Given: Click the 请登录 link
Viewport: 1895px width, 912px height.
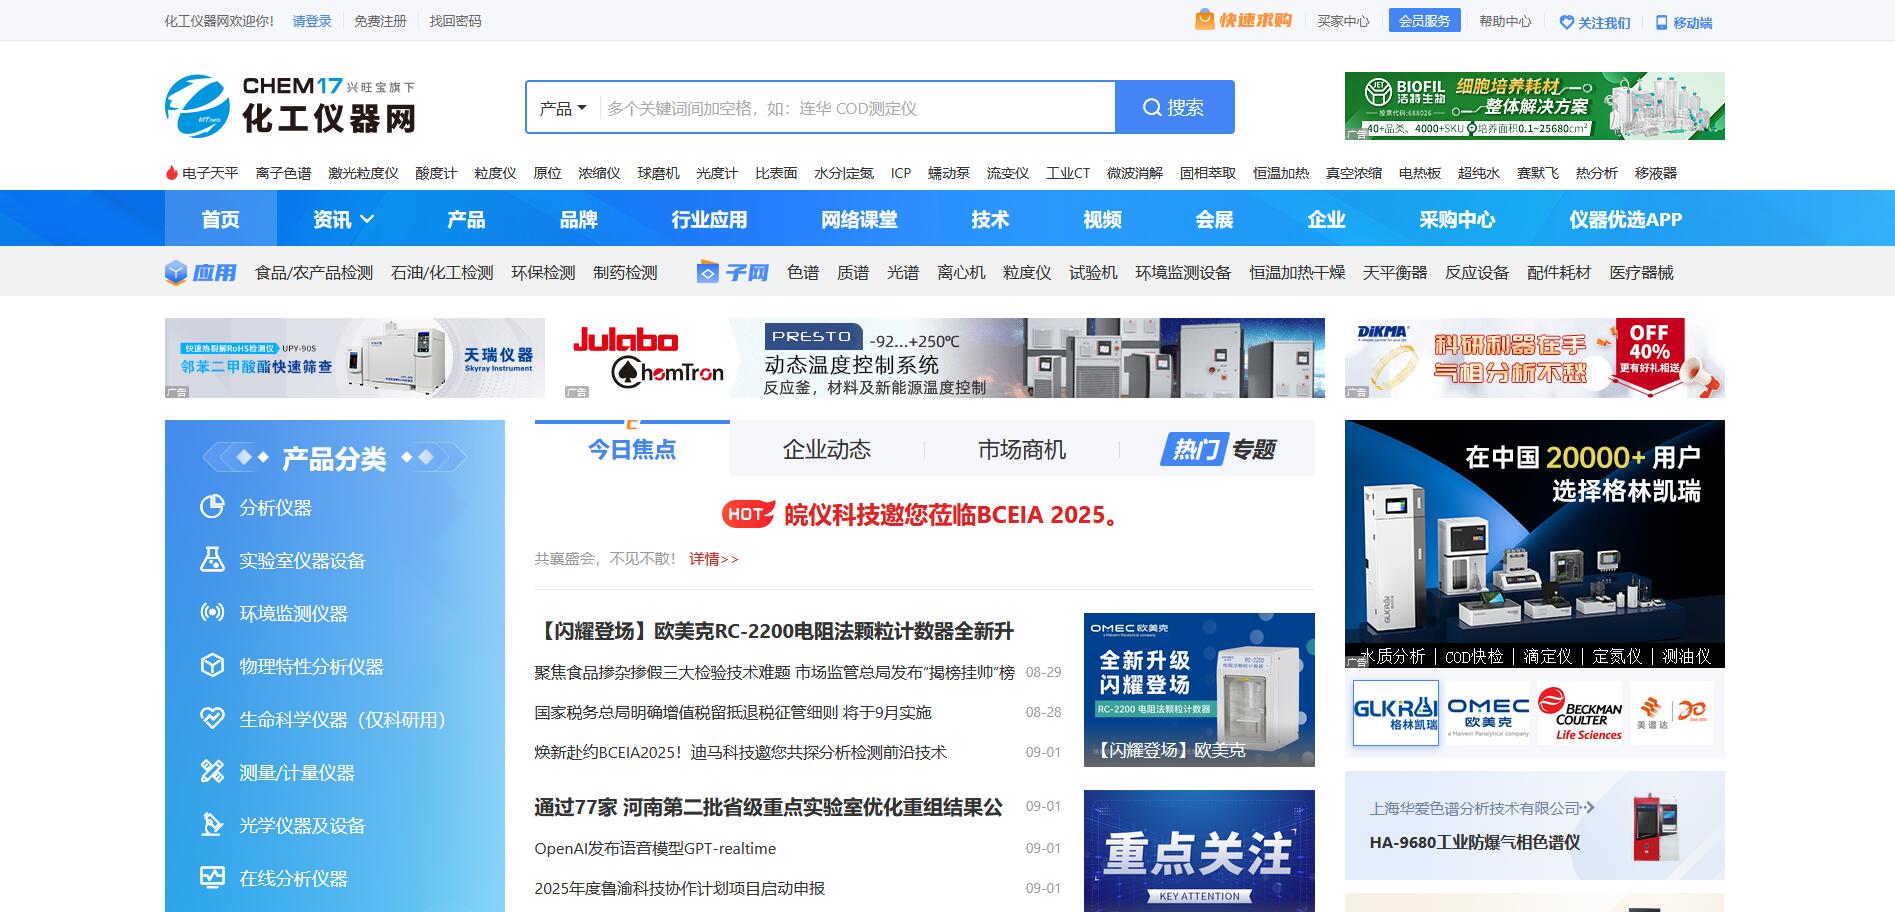Looking at the screenshot, I should click(x=312, y=21).
